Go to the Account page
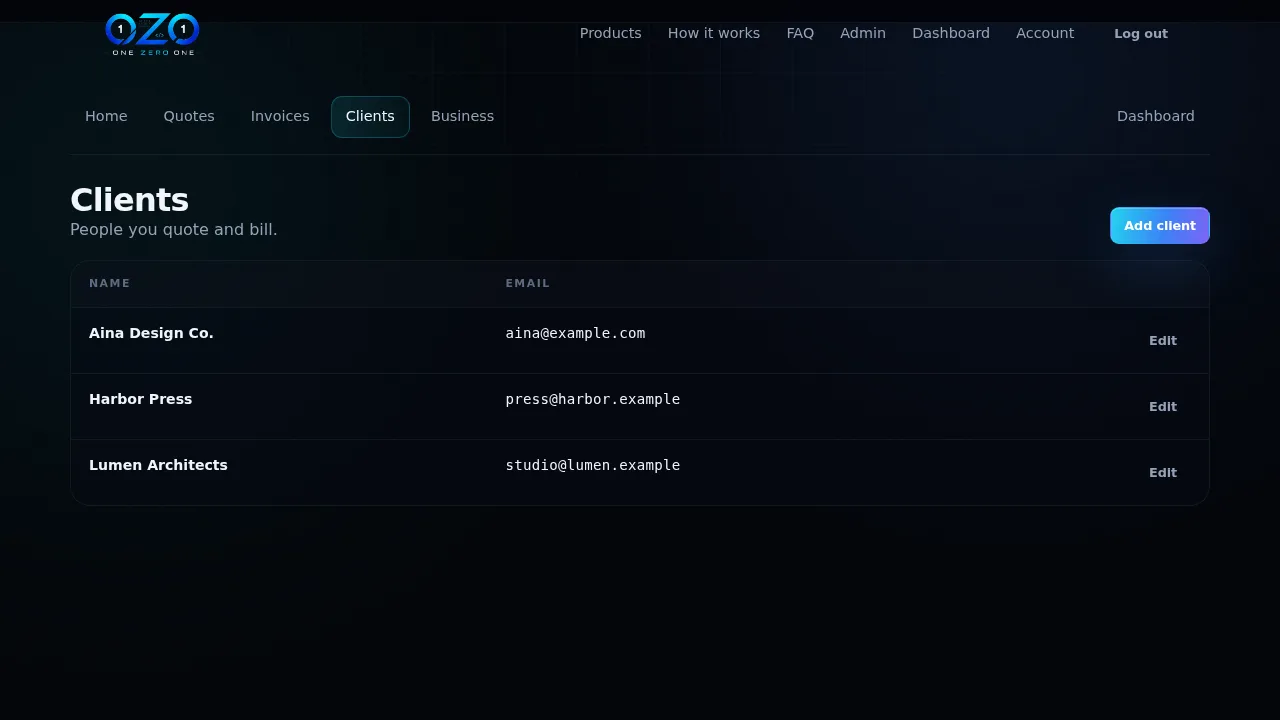The height and width of the screenshot is (720, 1280). point(1045,33)
